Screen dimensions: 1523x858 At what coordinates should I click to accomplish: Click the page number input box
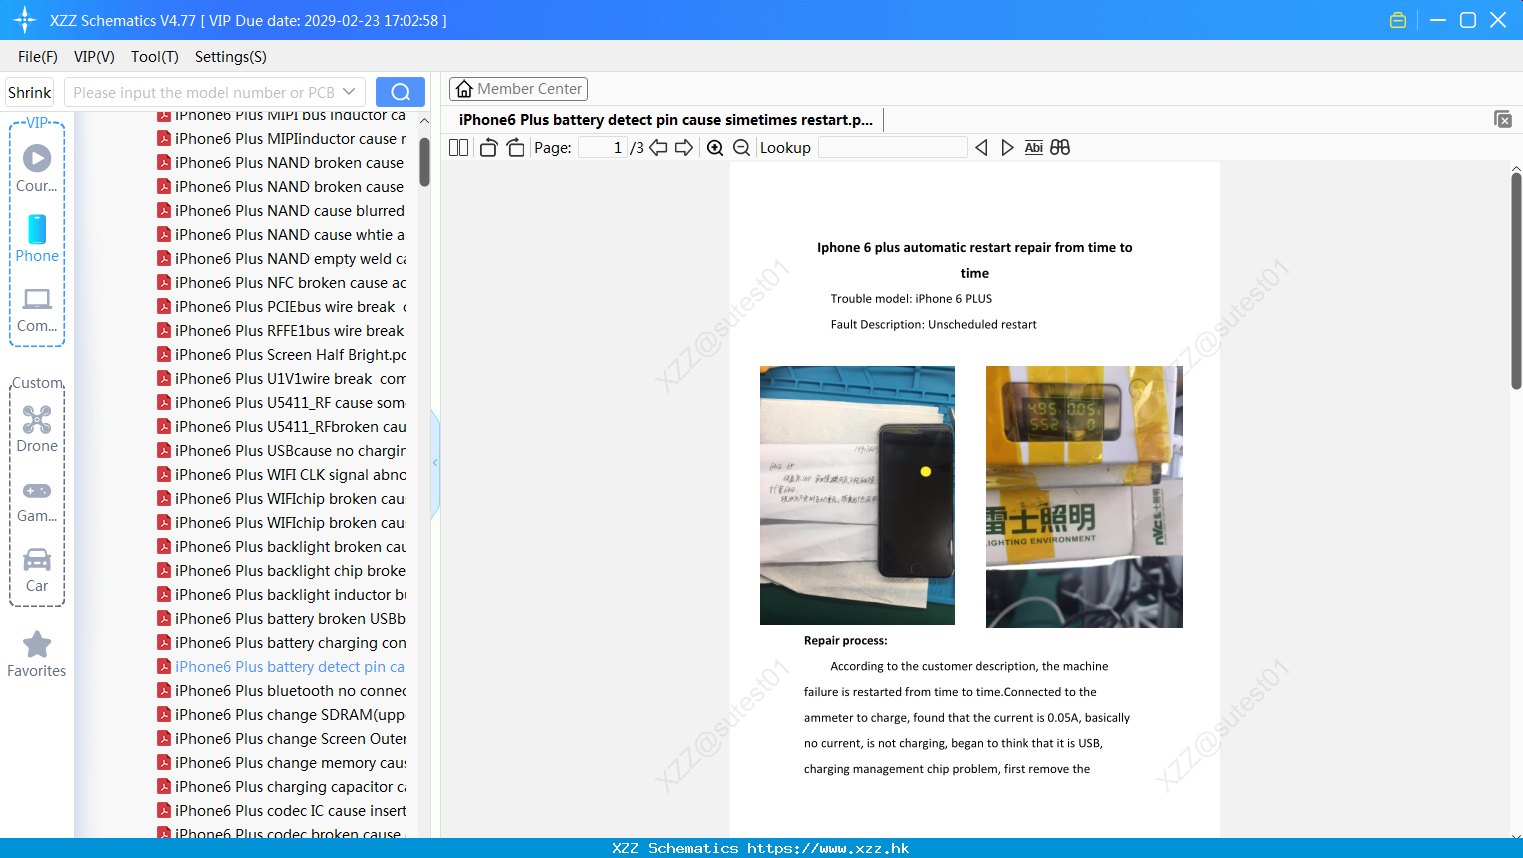click(x=602, y=148)
